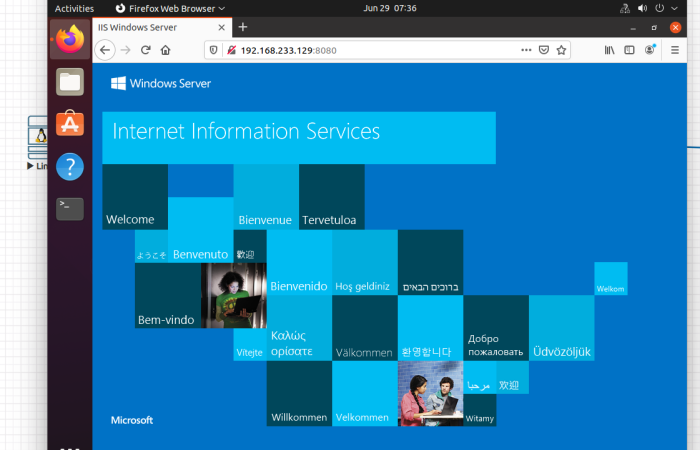Reload the current page
This screenshot has width=700, height=450.
point(146,50)
